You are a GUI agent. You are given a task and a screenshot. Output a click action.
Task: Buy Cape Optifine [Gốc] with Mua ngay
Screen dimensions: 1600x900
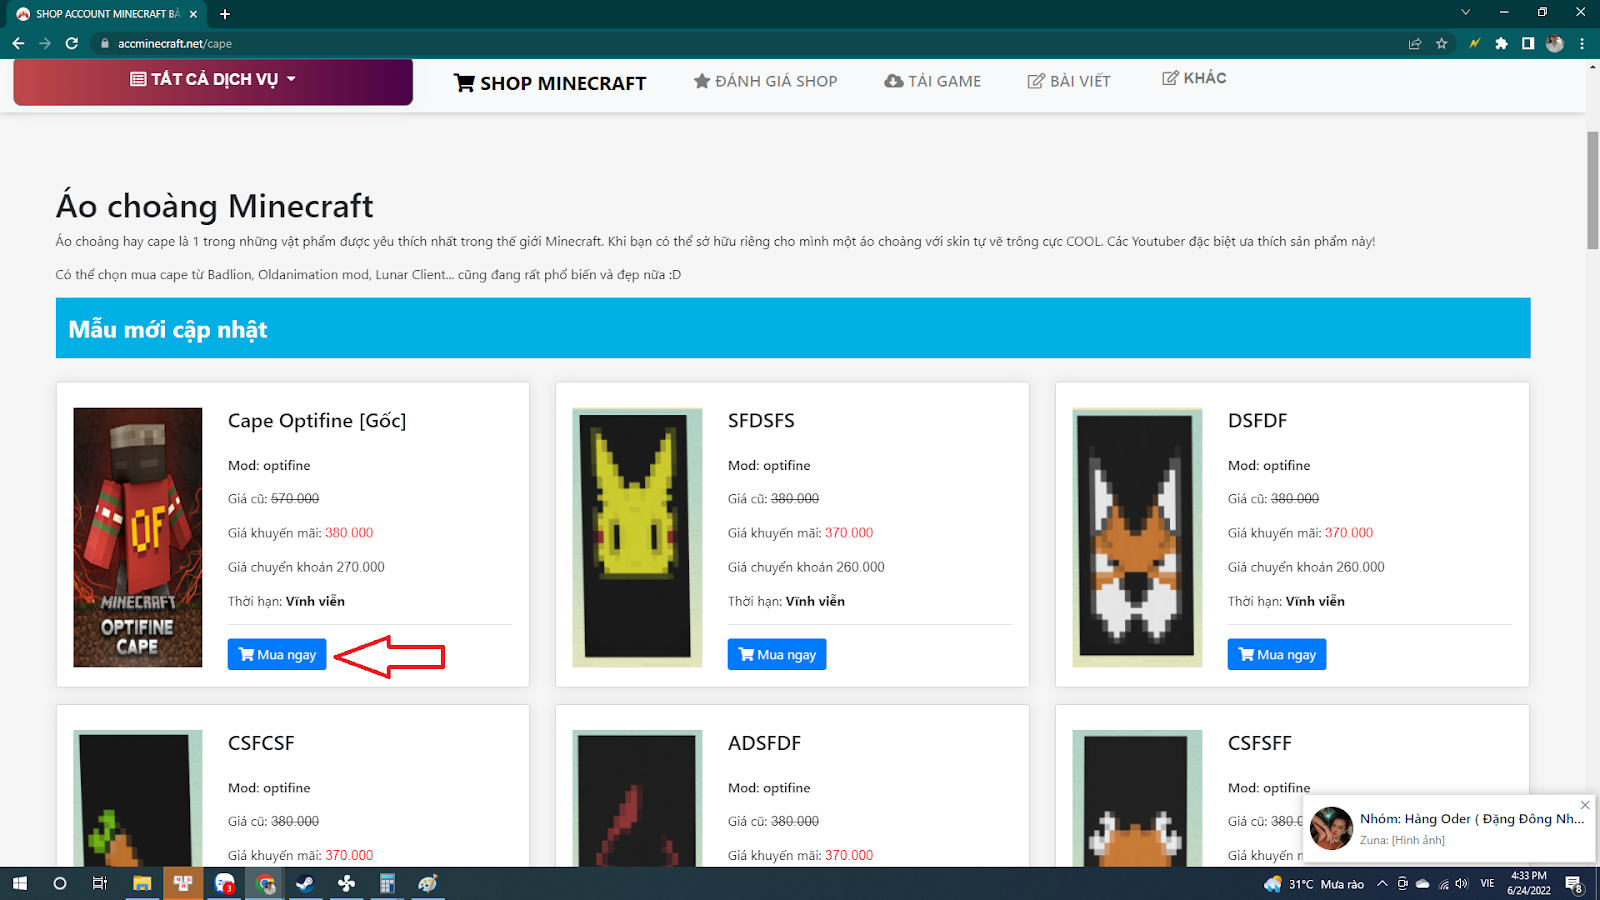point(277,654)
